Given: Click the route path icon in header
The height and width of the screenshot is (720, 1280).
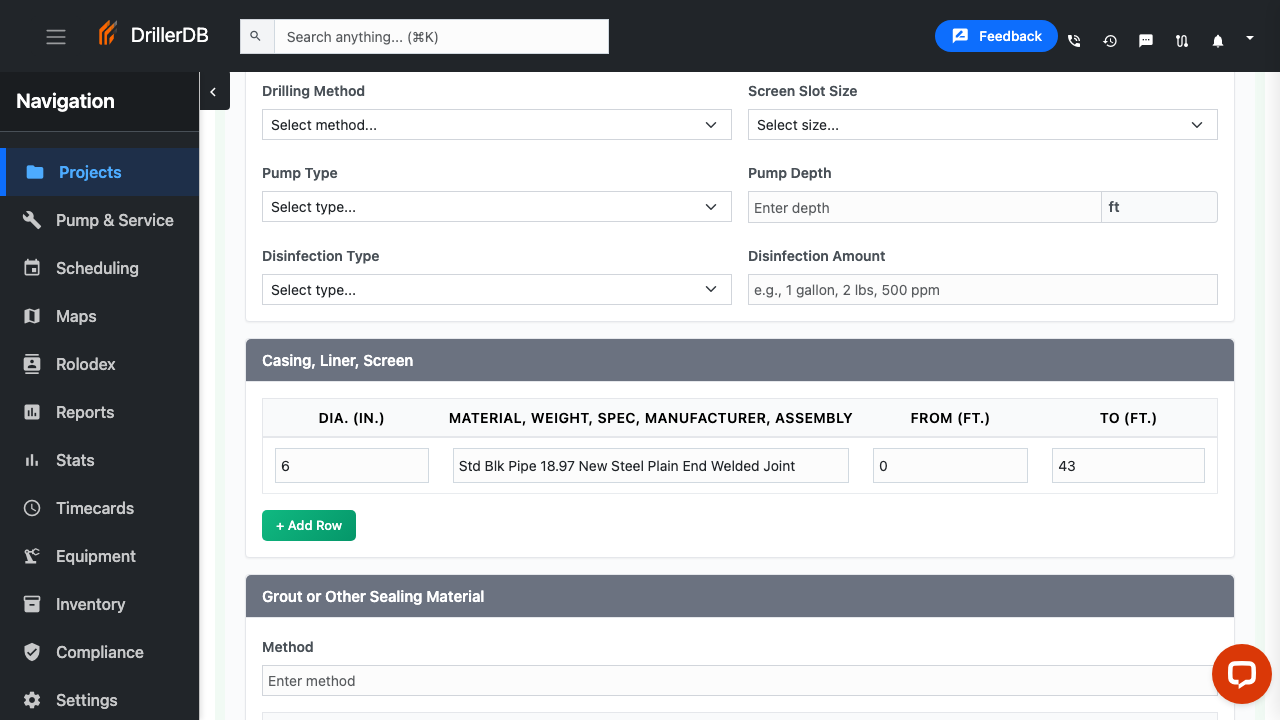Looking at the screenshot, I should pyautogui.click(x=1182, y=41).
